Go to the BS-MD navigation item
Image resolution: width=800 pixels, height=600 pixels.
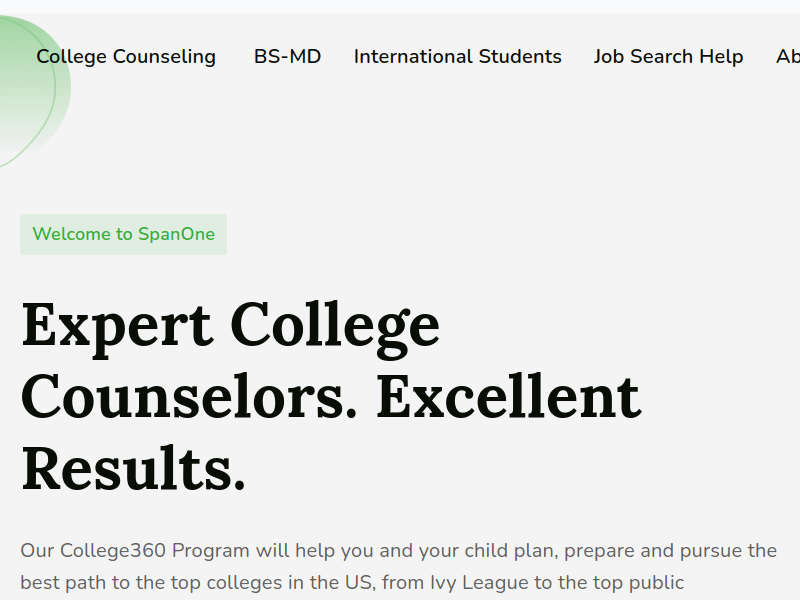click(x=287, y=57)
